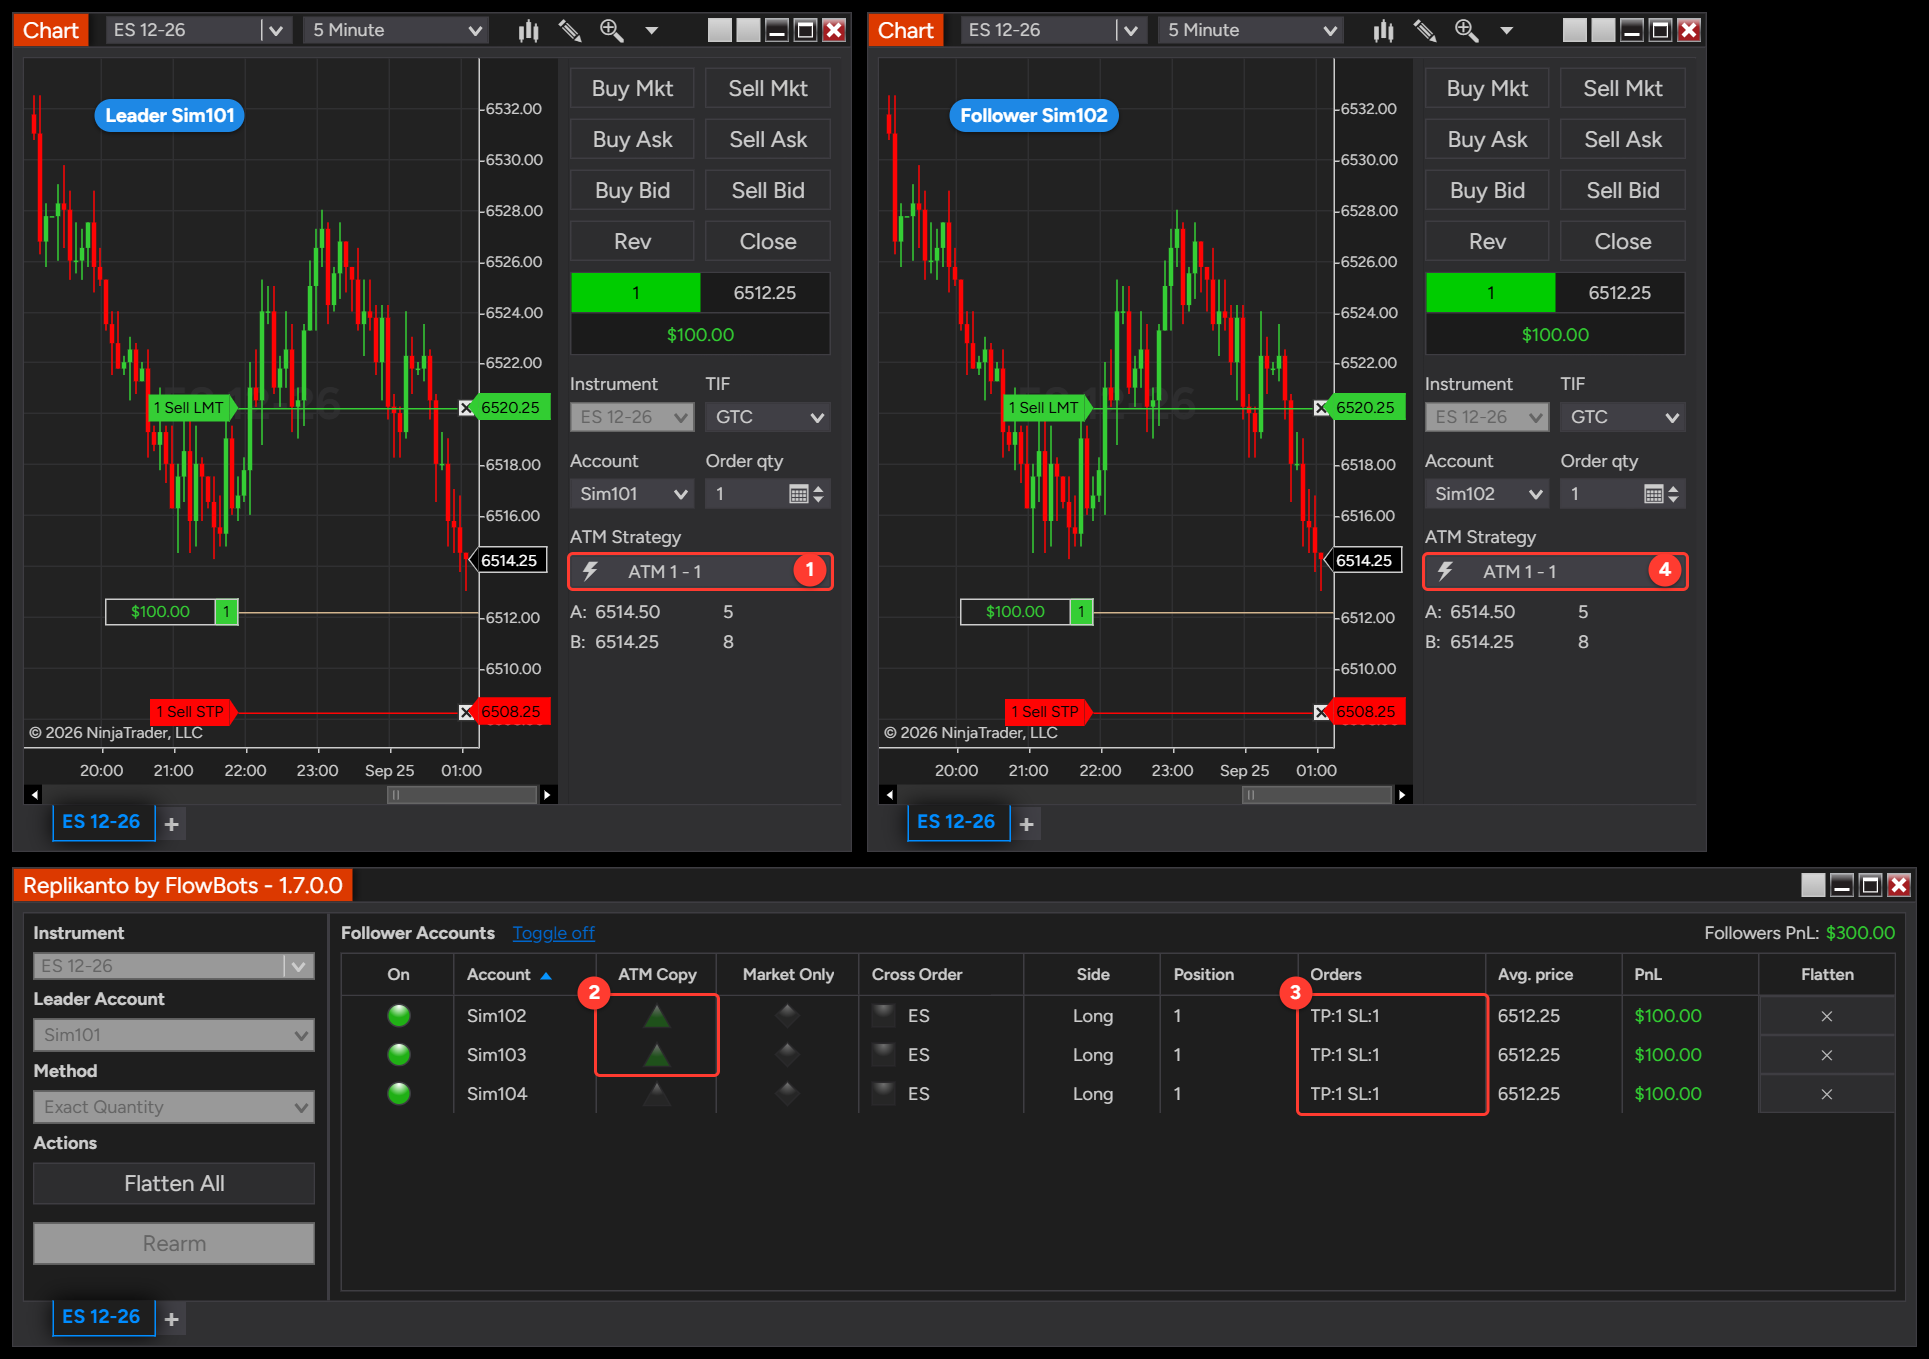Toggle the On indicator for Sim103
Screen dimensions: 1929x1359
coord(399,1055)
